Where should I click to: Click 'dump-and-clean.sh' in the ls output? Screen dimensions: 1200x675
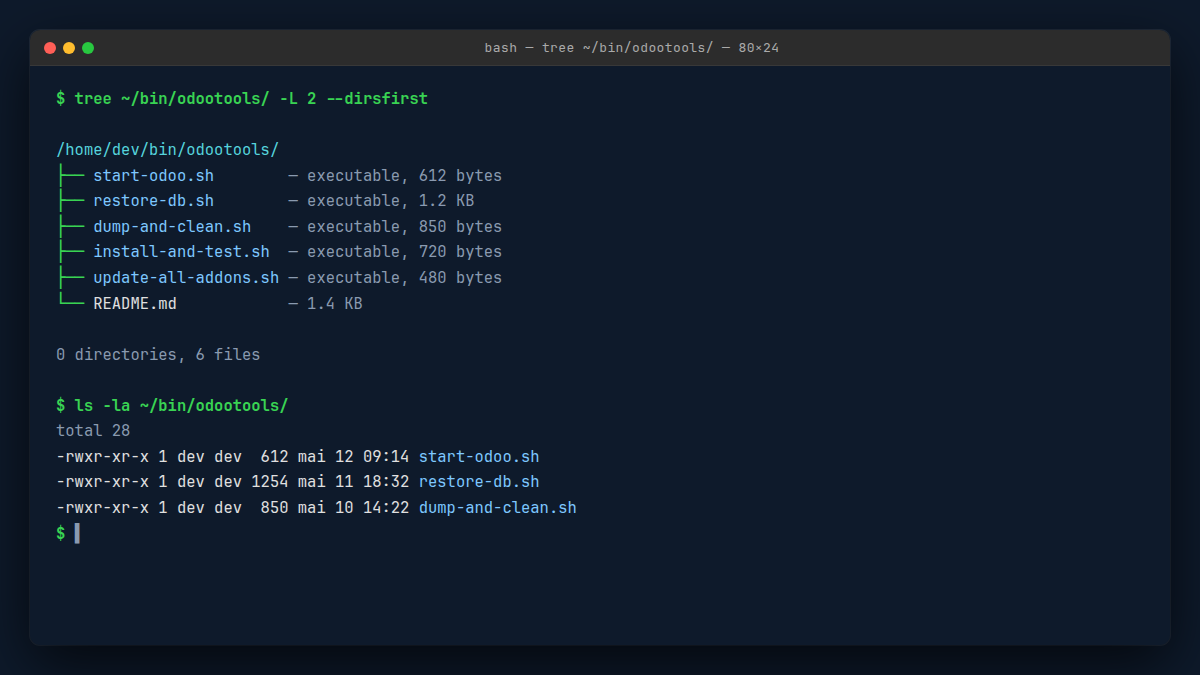click(x=498, y=508)
